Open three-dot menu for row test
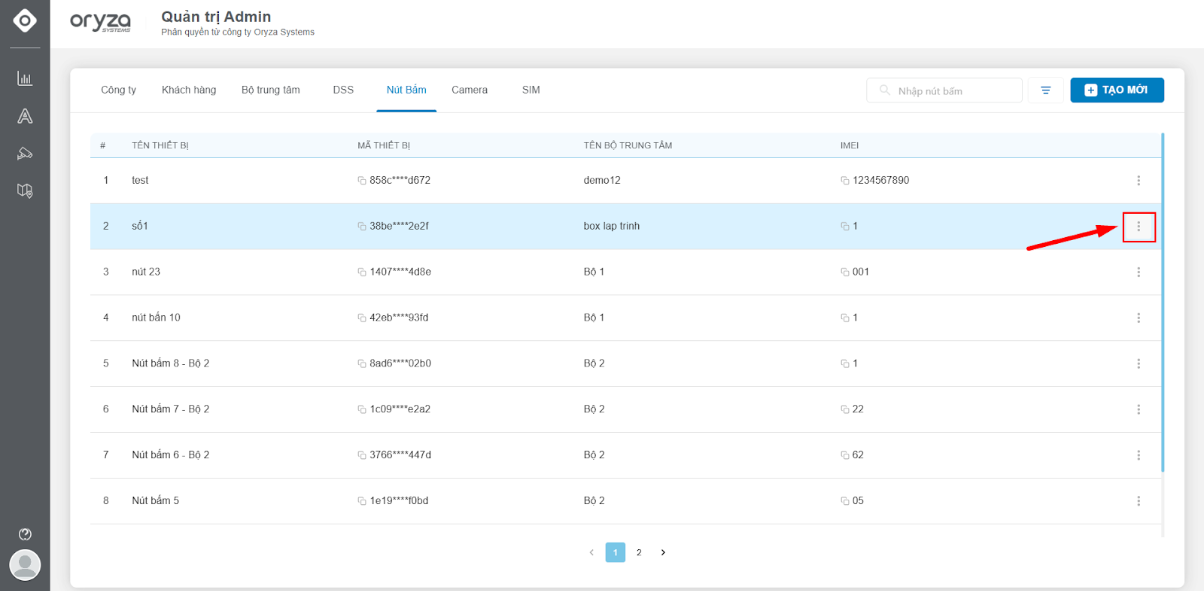 pos(1138,180)
